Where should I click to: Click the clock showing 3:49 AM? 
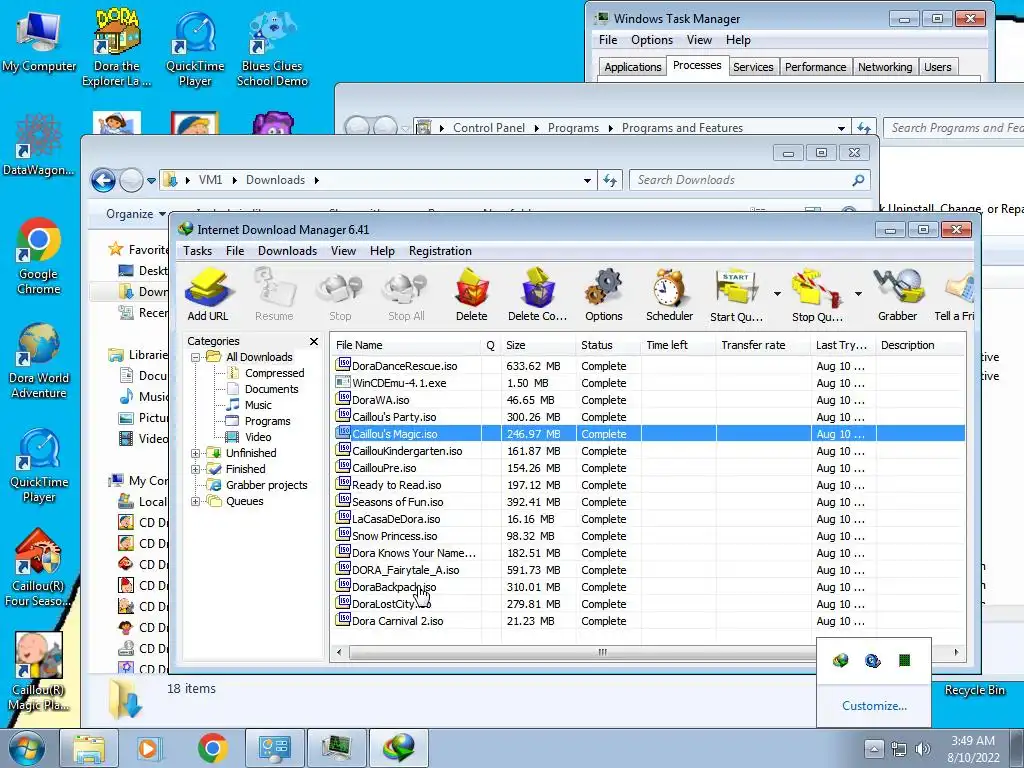tap(973, 741)
